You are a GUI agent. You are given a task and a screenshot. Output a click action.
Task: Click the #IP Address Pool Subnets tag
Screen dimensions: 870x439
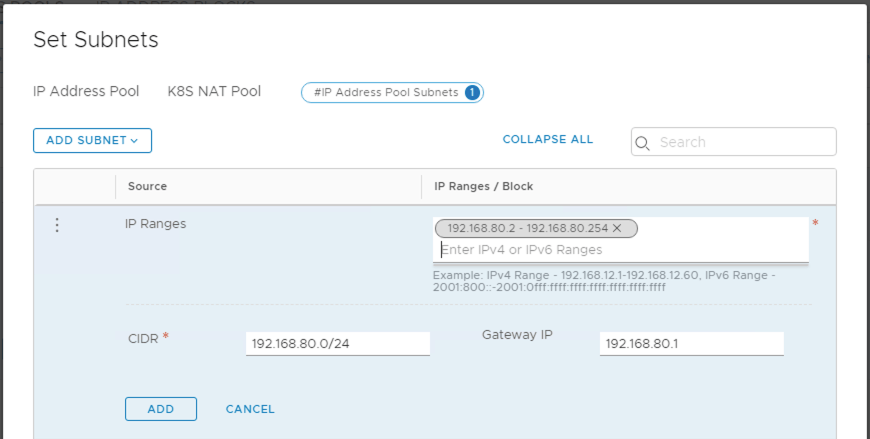(386, 92)
